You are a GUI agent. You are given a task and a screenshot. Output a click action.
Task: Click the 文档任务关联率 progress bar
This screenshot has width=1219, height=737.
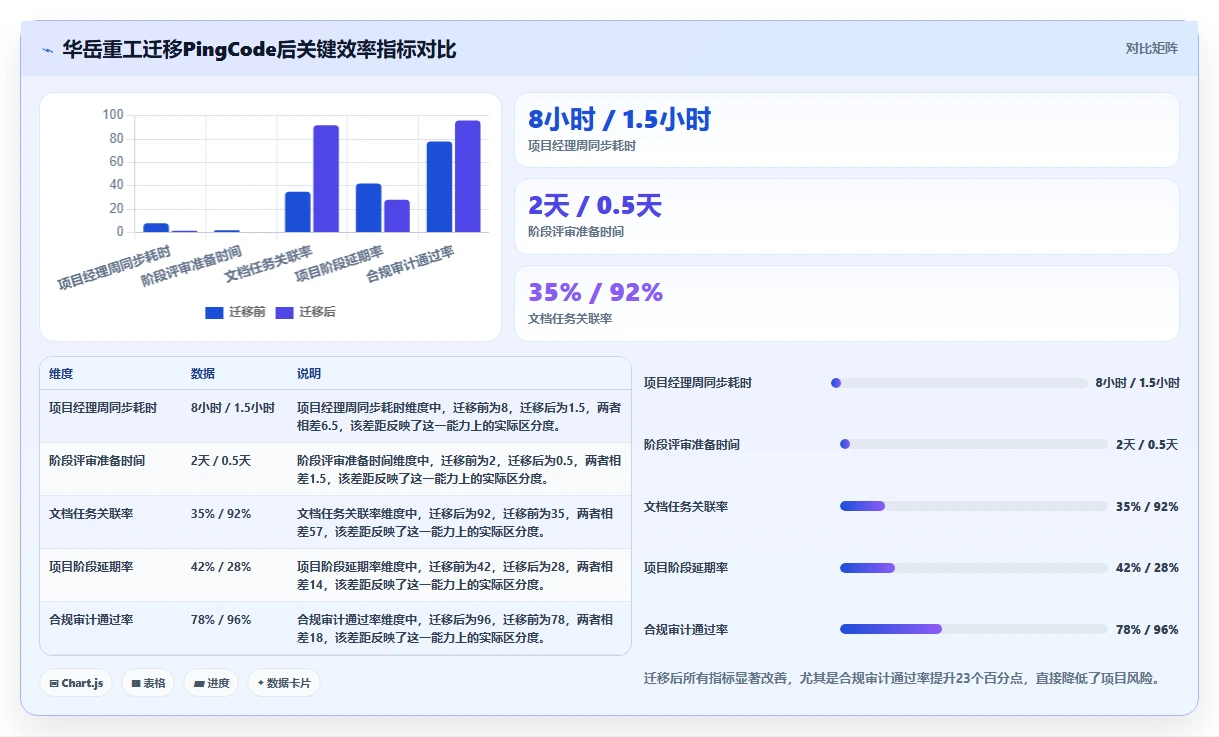click(973, 506)
